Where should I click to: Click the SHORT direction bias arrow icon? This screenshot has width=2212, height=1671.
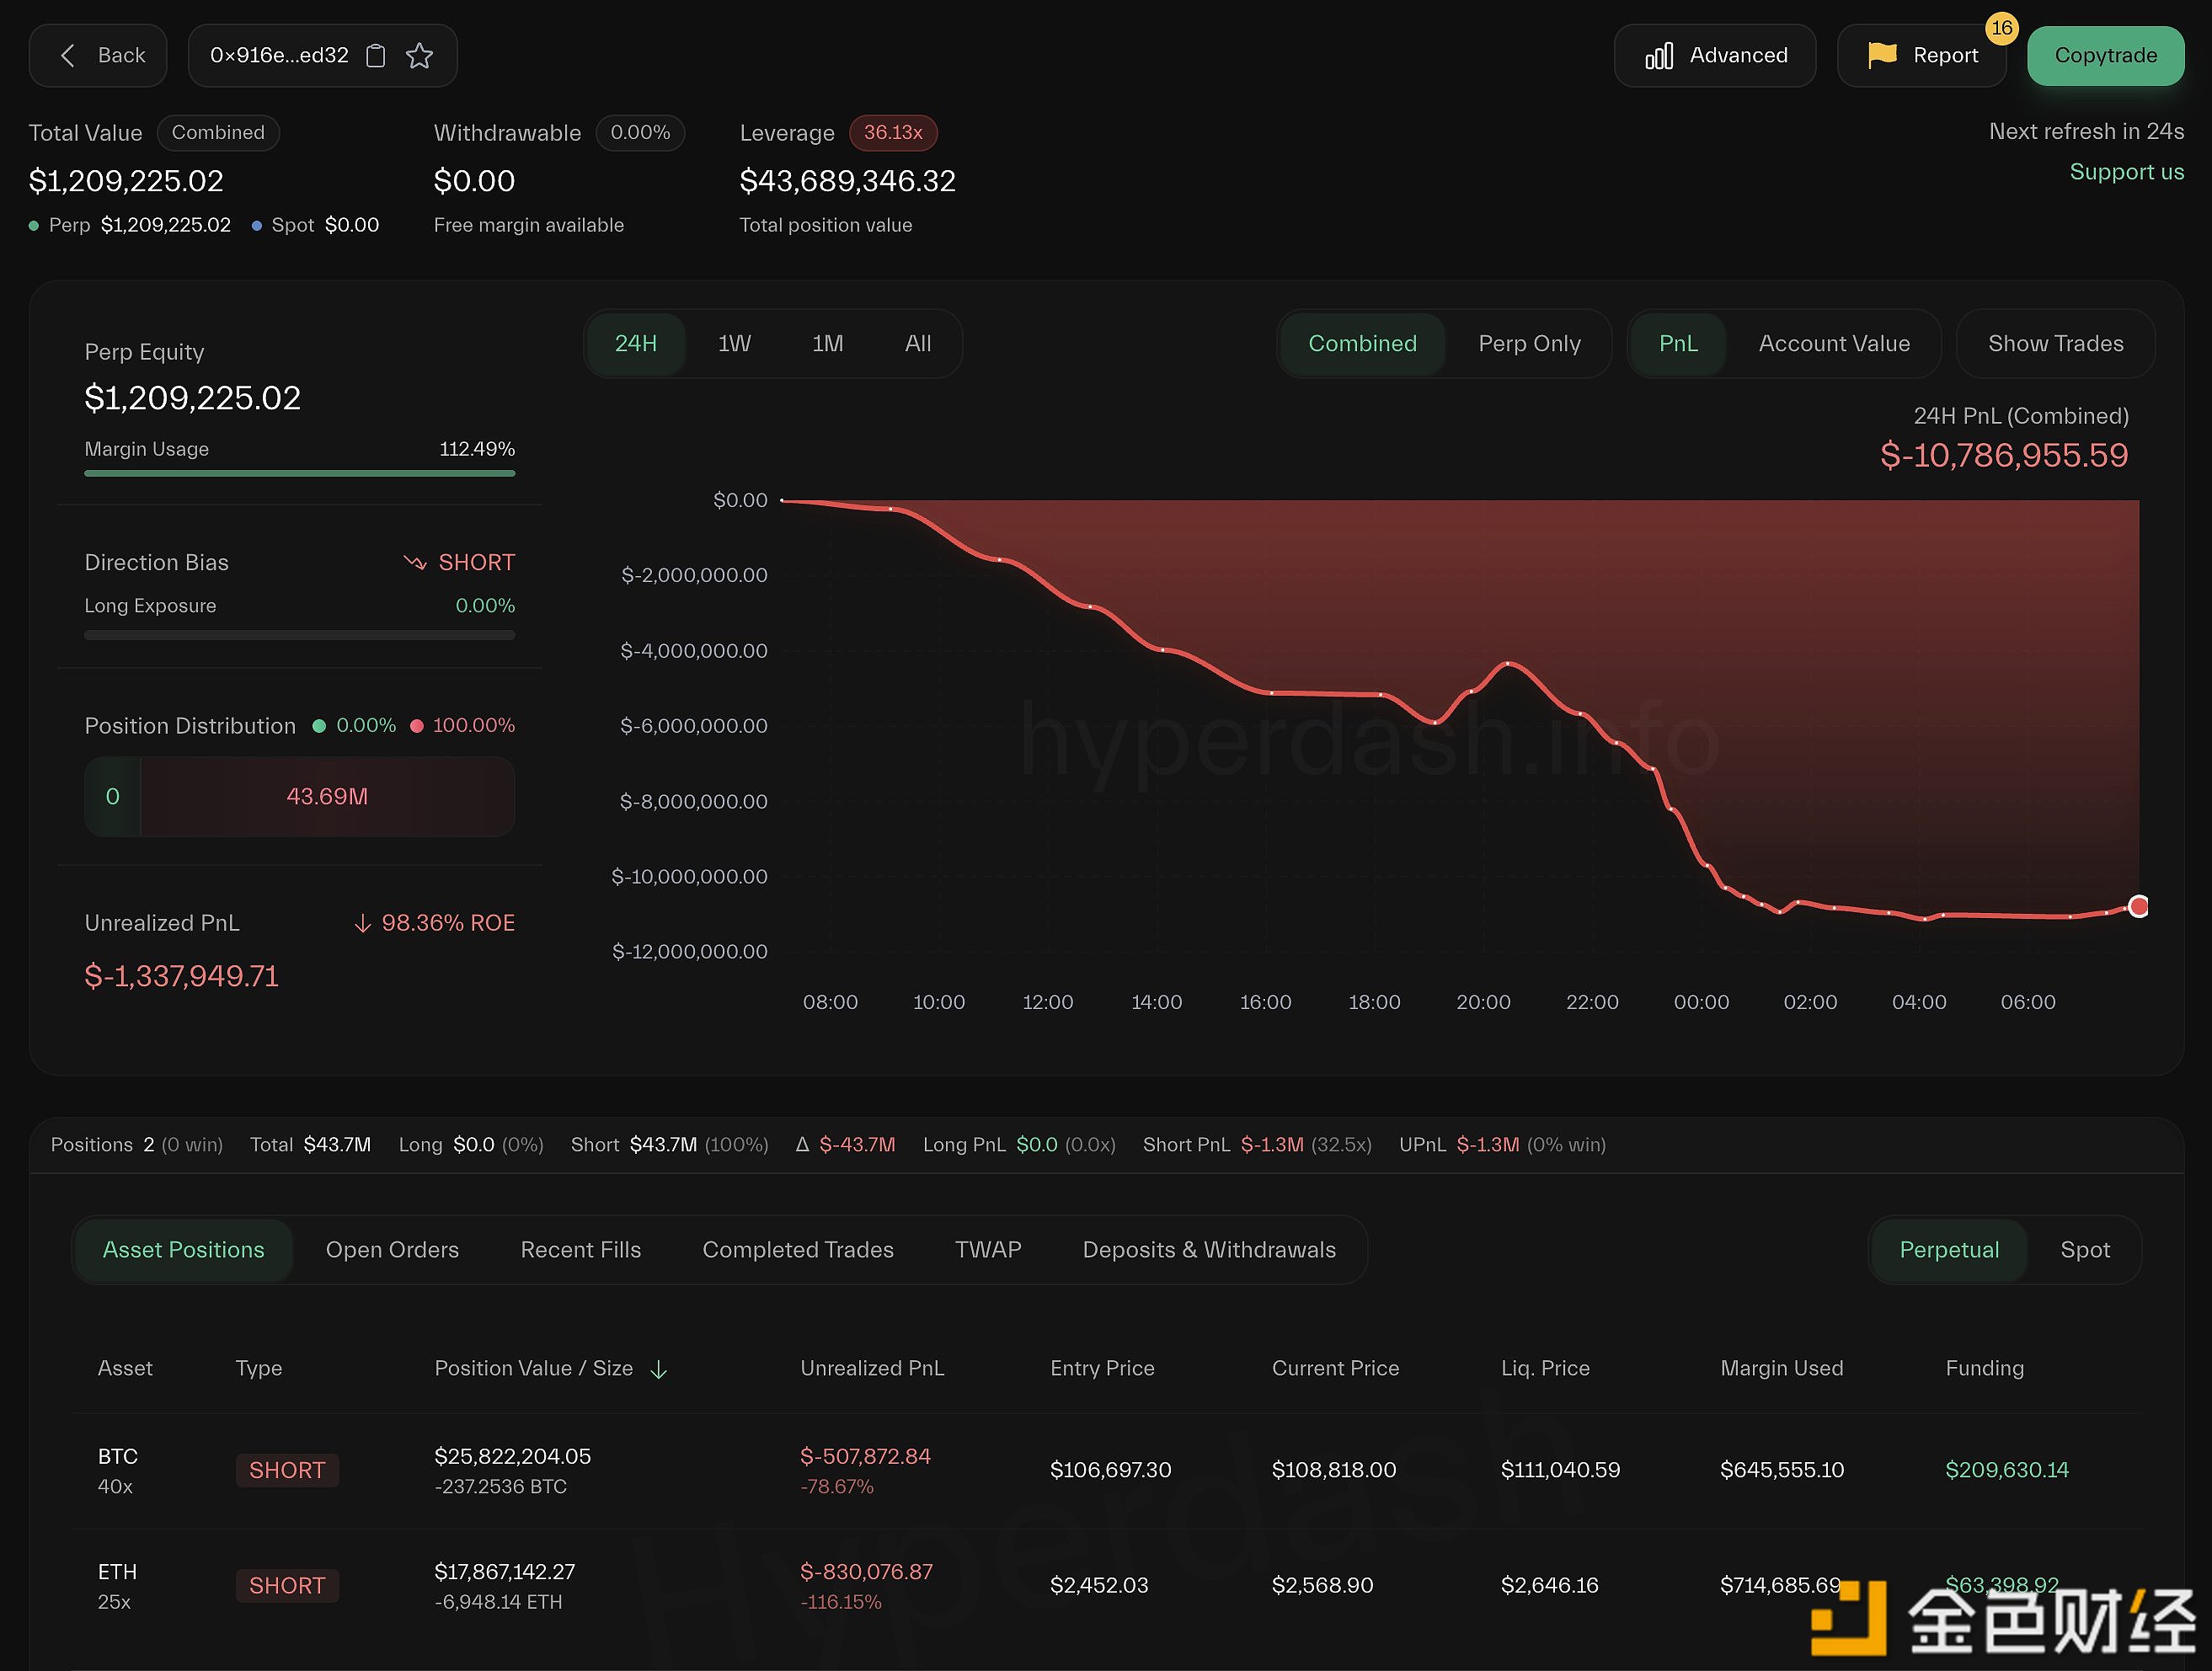tap(414, 563)
